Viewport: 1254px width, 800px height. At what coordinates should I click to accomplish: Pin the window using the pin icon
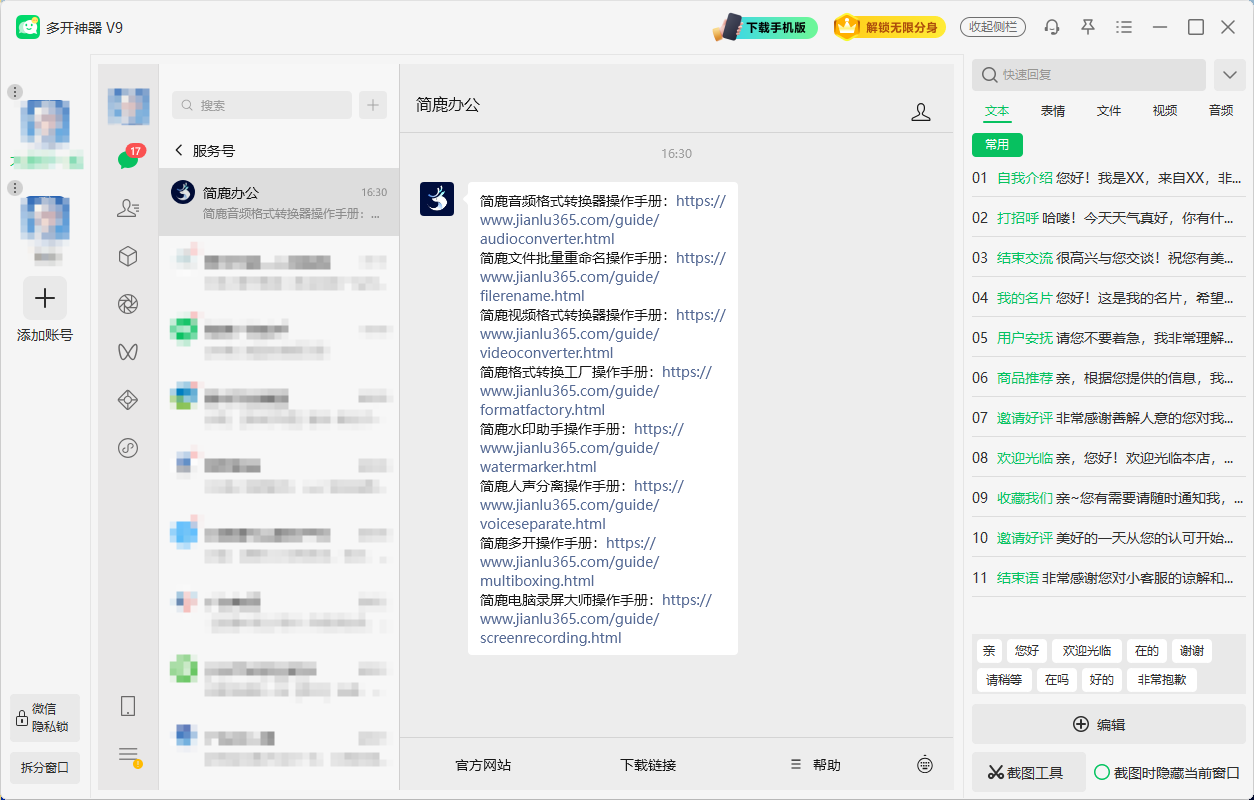1087,27
